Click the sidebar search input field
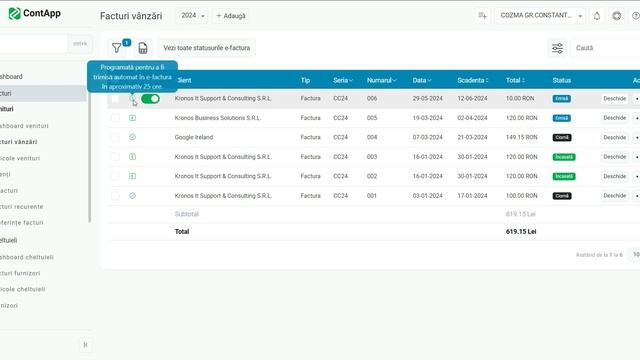Screen dimensions: 640x360 [33, 44]
